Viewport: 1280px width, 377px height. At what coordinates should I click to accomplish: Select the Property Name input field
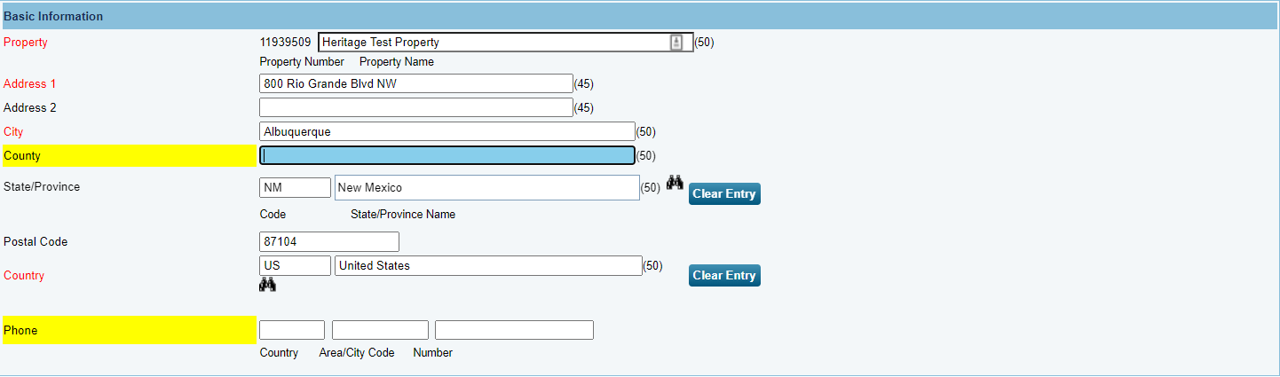[505, 42]
